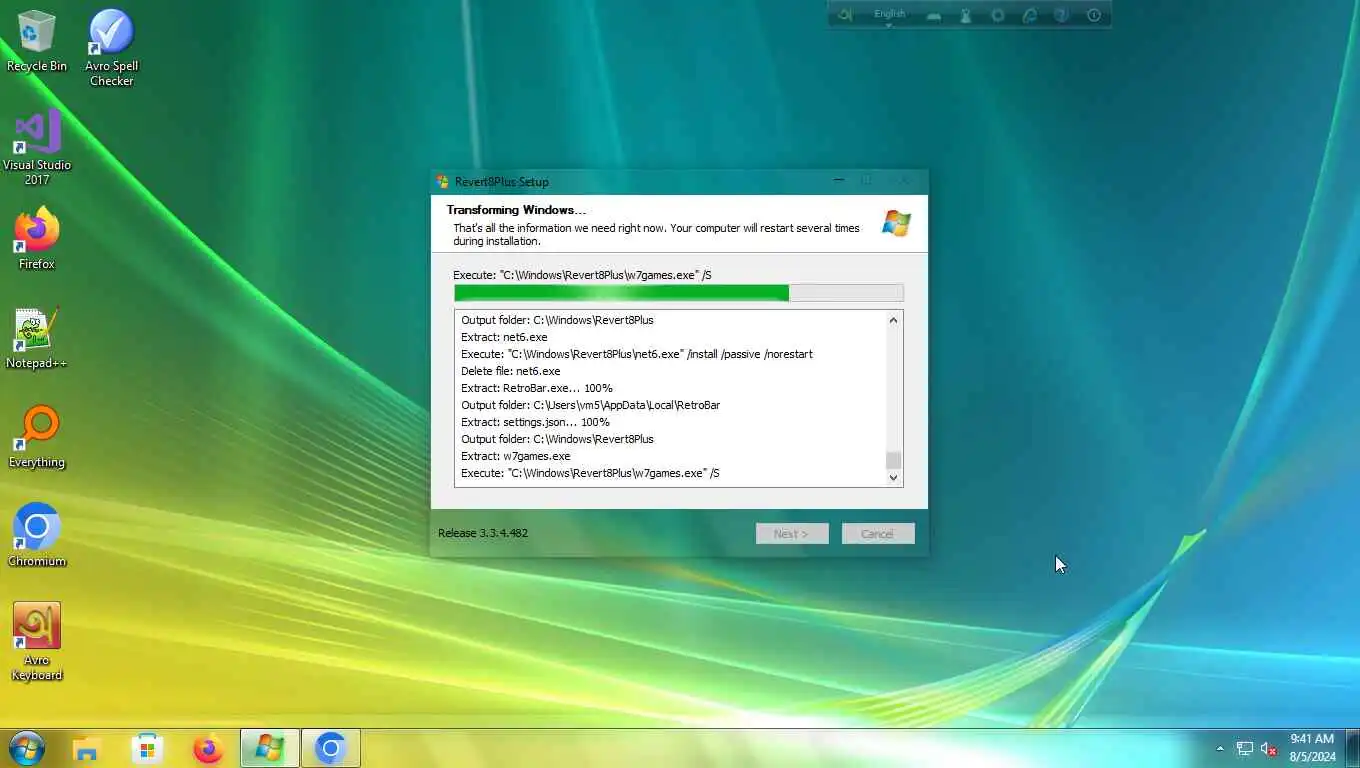
Task: Select the Everything search desktop shortcut
Action: pyautogui.click(x=37, y=437)
